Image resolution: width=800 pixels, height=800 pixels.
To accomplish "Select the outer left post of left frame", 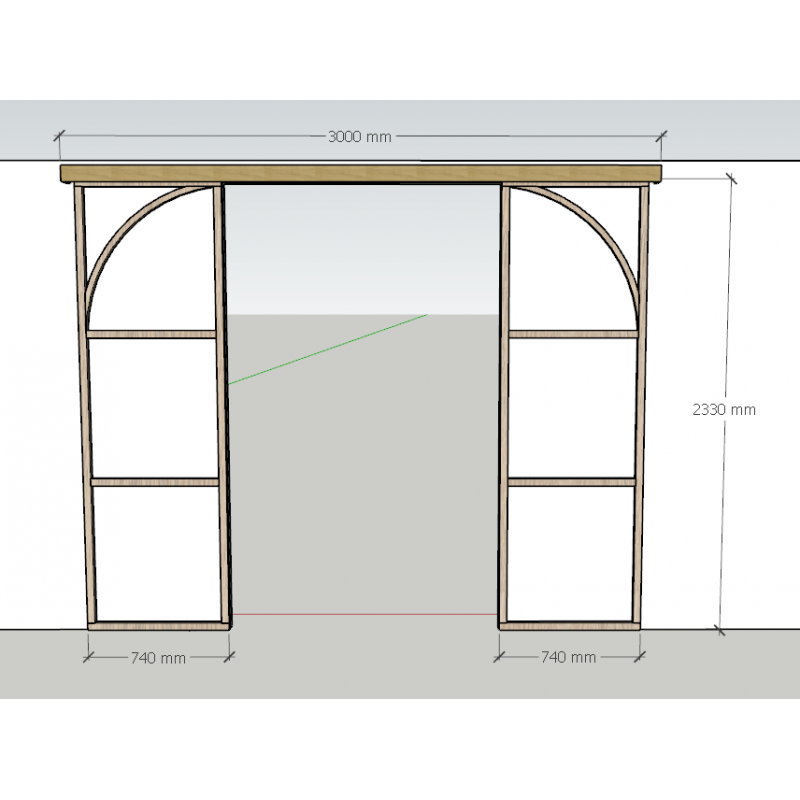I will (84, 400).
